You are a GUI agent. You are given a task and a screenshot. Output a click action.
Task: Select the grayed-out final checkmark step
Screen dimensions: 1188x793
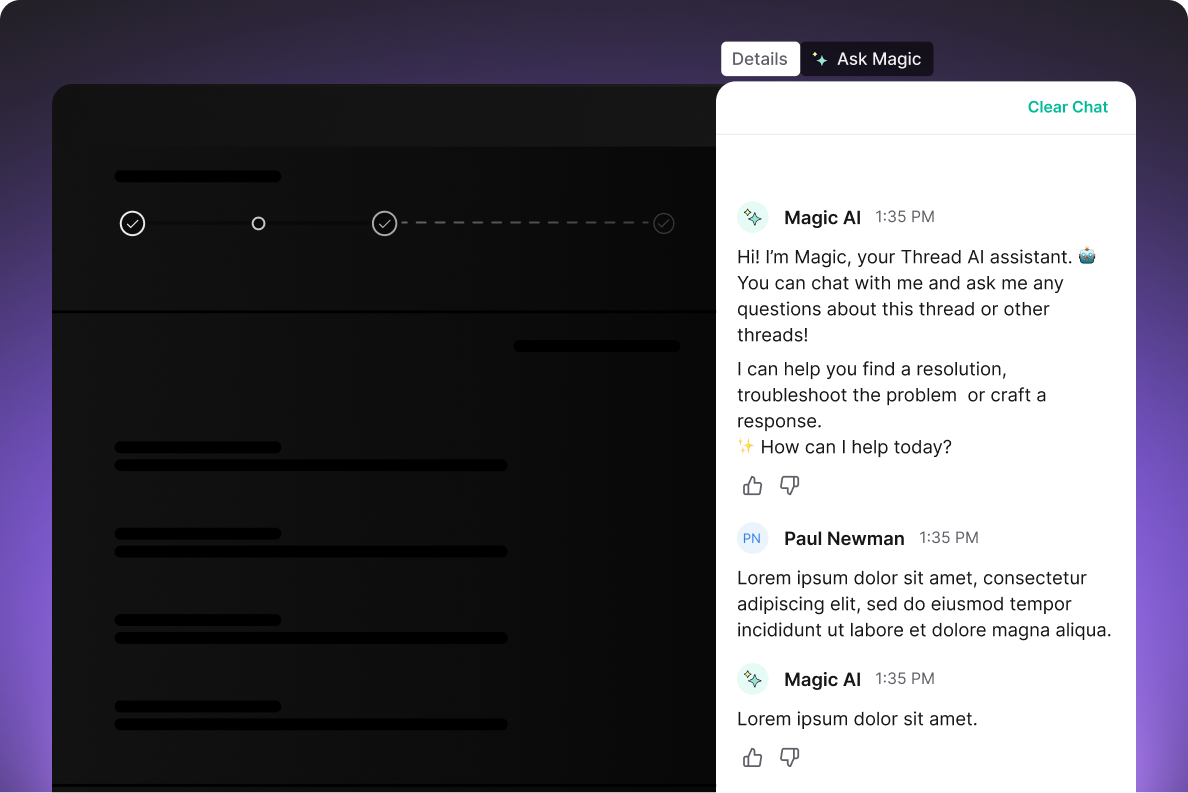[x=663, y=223]
